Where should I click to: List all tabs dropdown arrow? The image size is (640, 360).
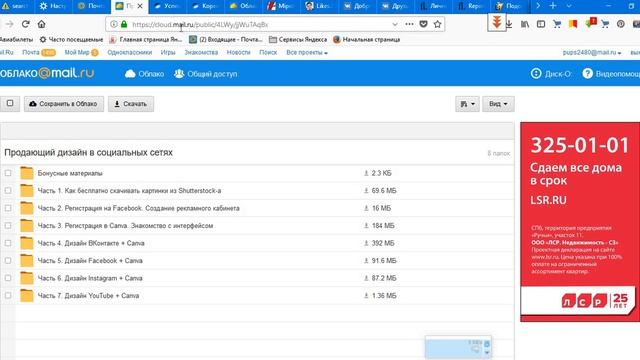pyautogui.click(x=569, y=6)
